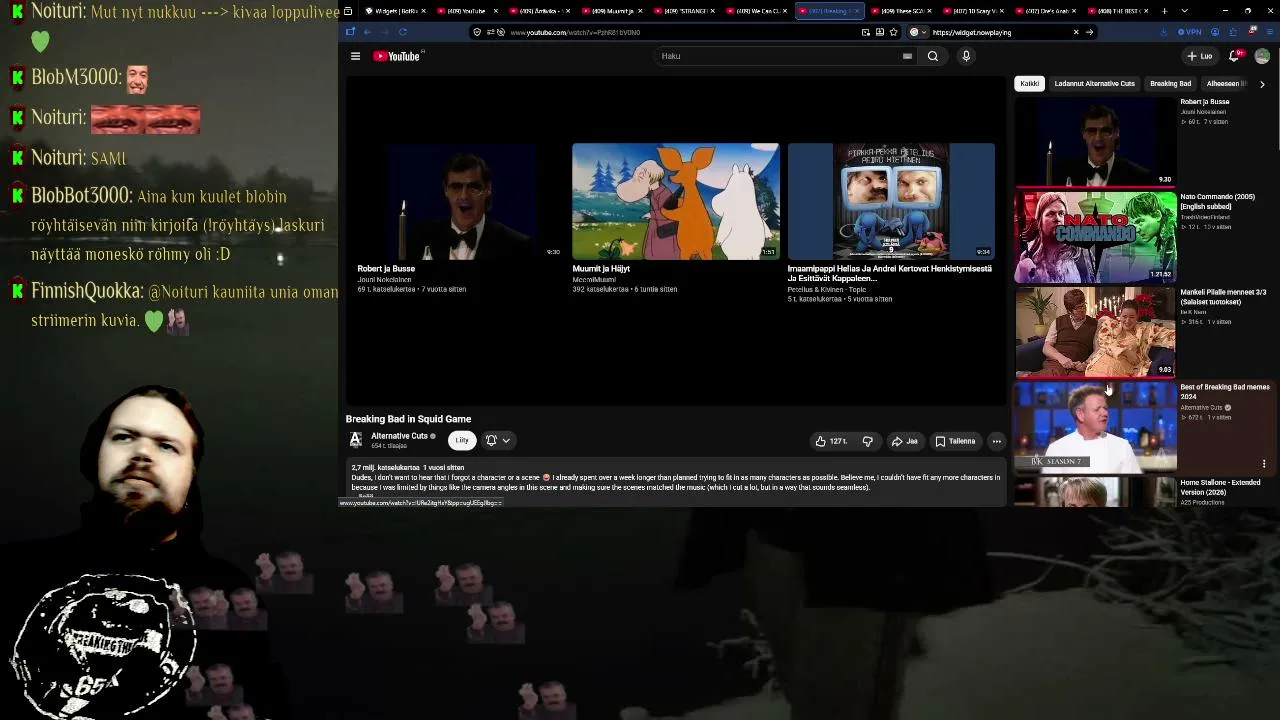Switch to the We Can browser tab
The width and height of the screenshot is (1280, 720).
756,11
